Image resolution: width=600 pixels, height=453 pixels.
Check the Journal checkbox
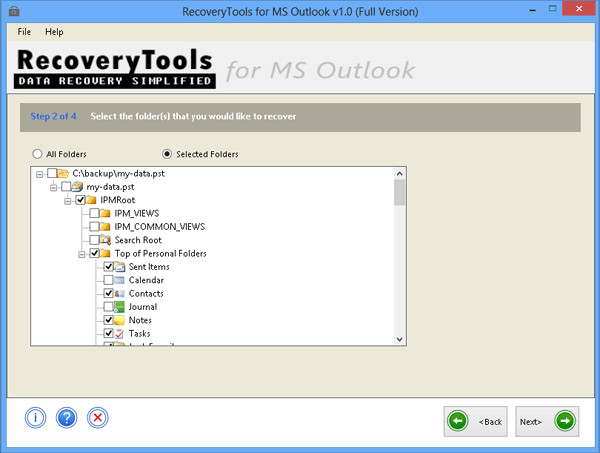pyautogui.click(x=108, y=307)
